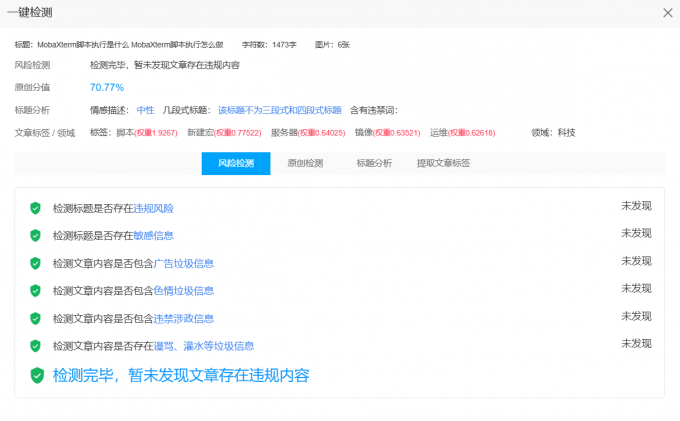Screen dimensions: 680x421
Task: Click the 字符数: 1473字 text
Action: (269, 45)
